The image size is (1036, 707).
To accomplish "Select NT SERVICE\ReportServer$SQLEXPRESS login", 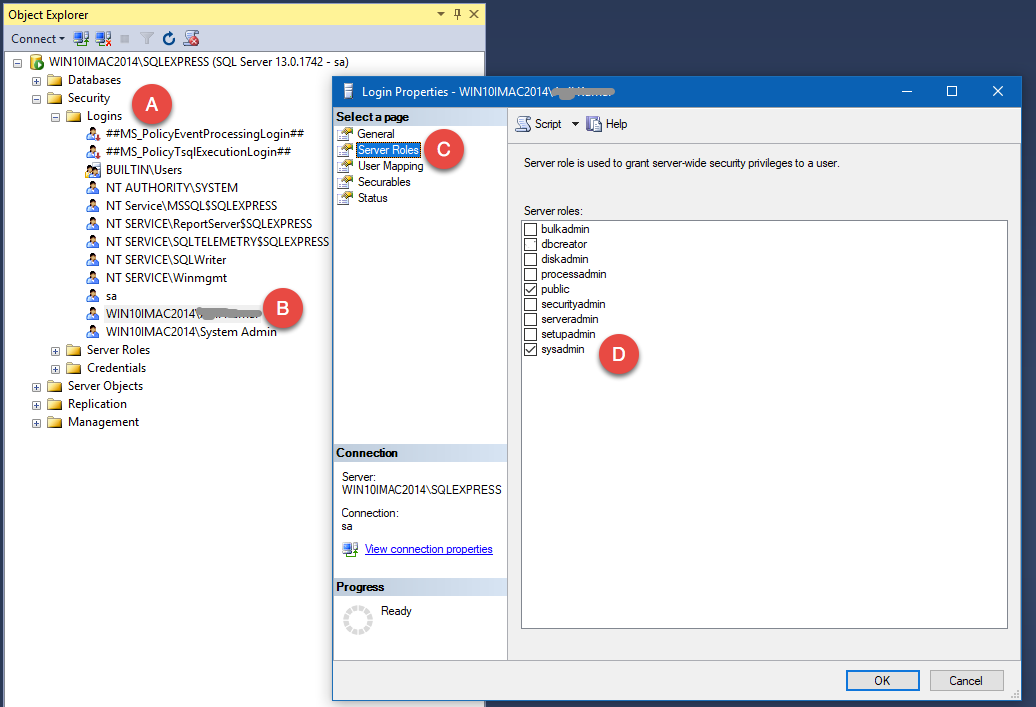I will click(x=209, y=224).
